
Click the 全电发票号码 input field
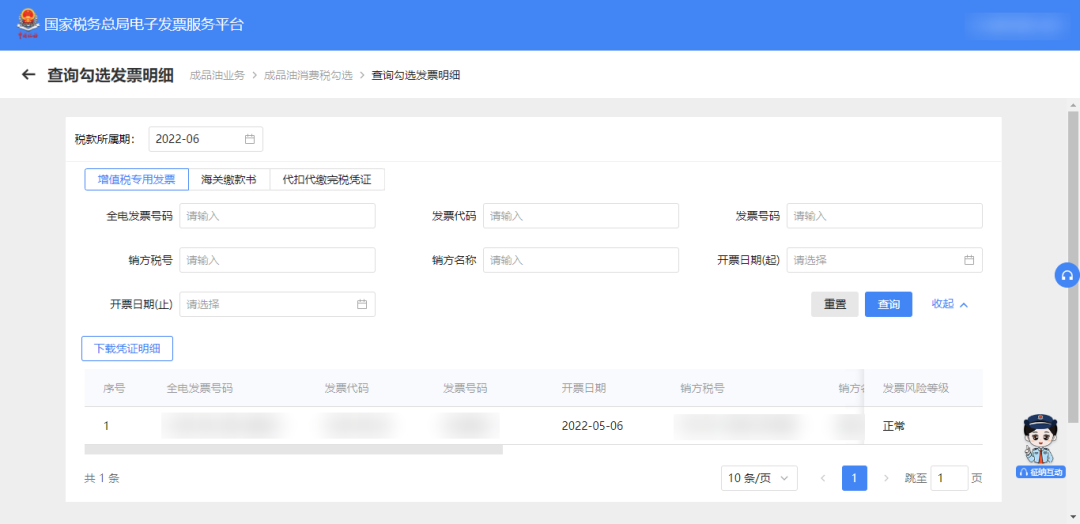[277, 216]
